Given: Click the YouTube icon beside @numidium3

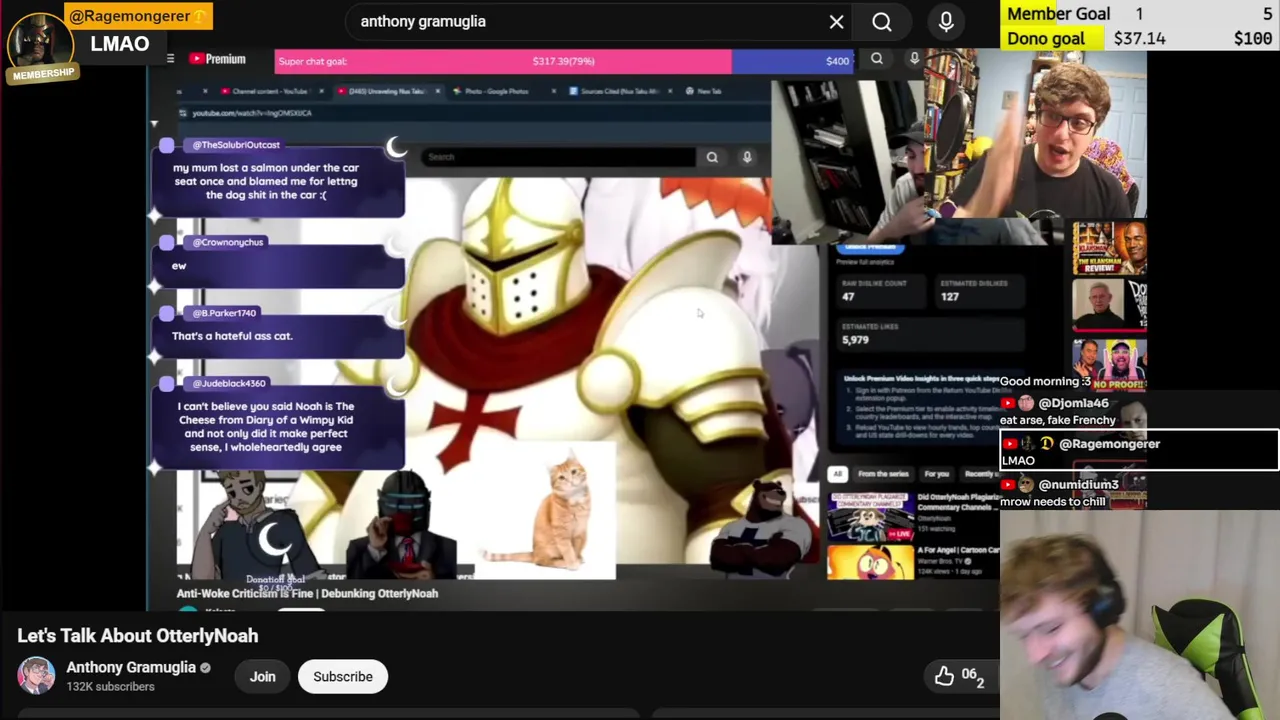Looking at the screenshot, I should coord(1008,485).
